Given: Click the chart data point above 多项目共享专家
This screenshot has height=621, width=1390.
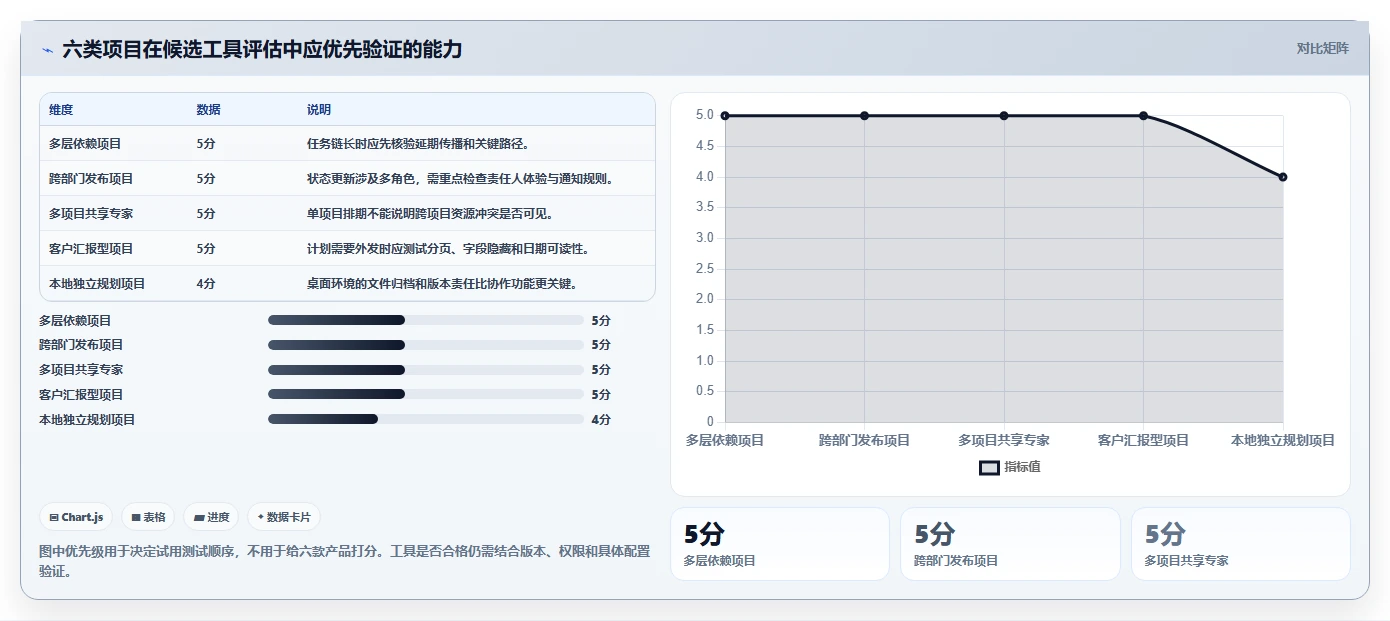Looking at the screenshot, I should (x=1004, y=116).
